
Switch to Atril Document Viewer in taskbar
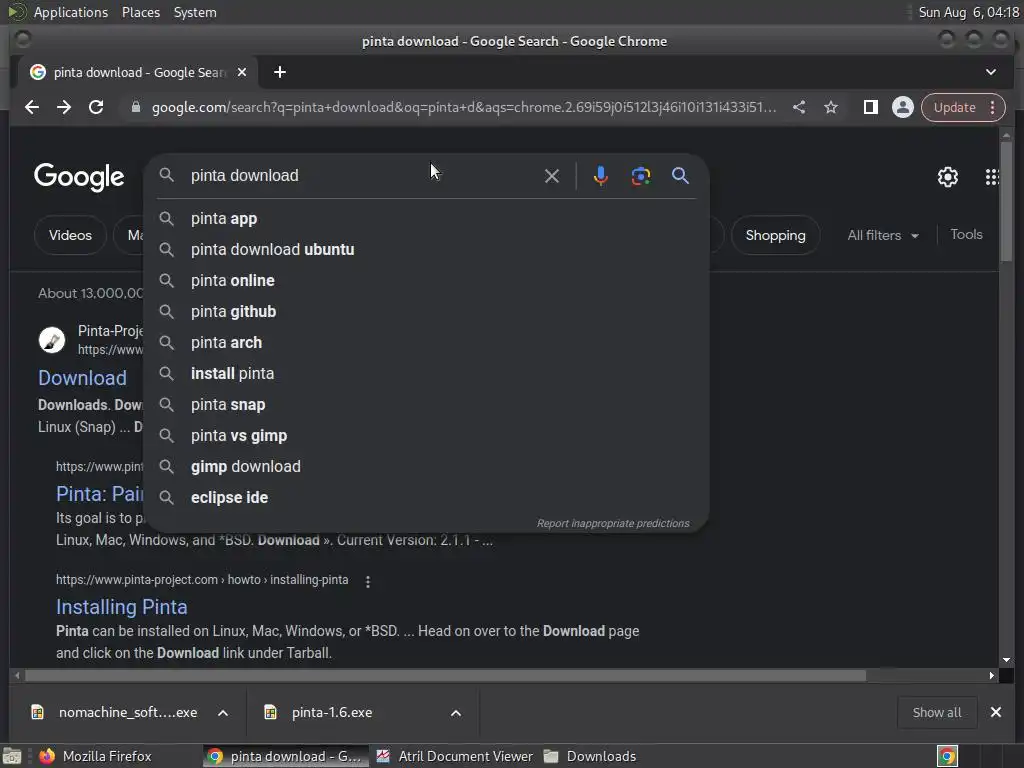click(455, 756)
